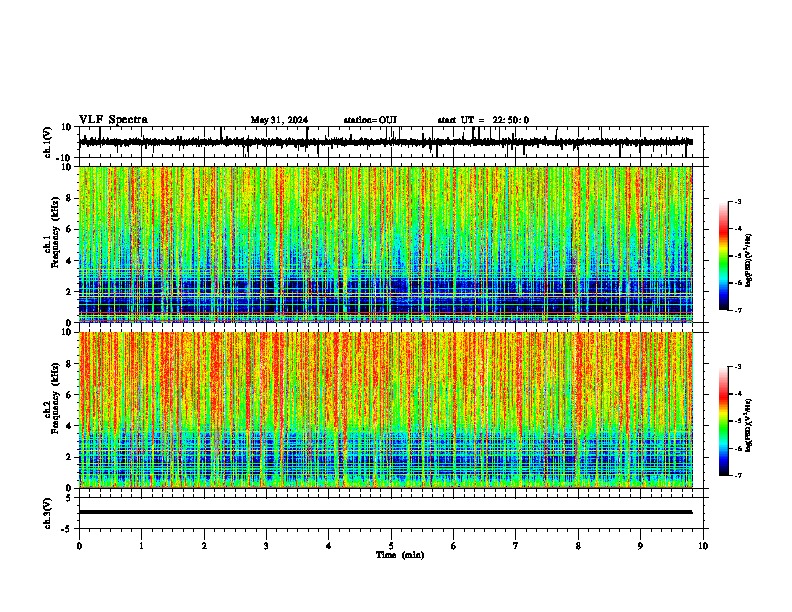The height and width of the screenshot is (612, 792).
Task: Click the '10' tick ending the Time axis
Action: click(x=703, y=546)
